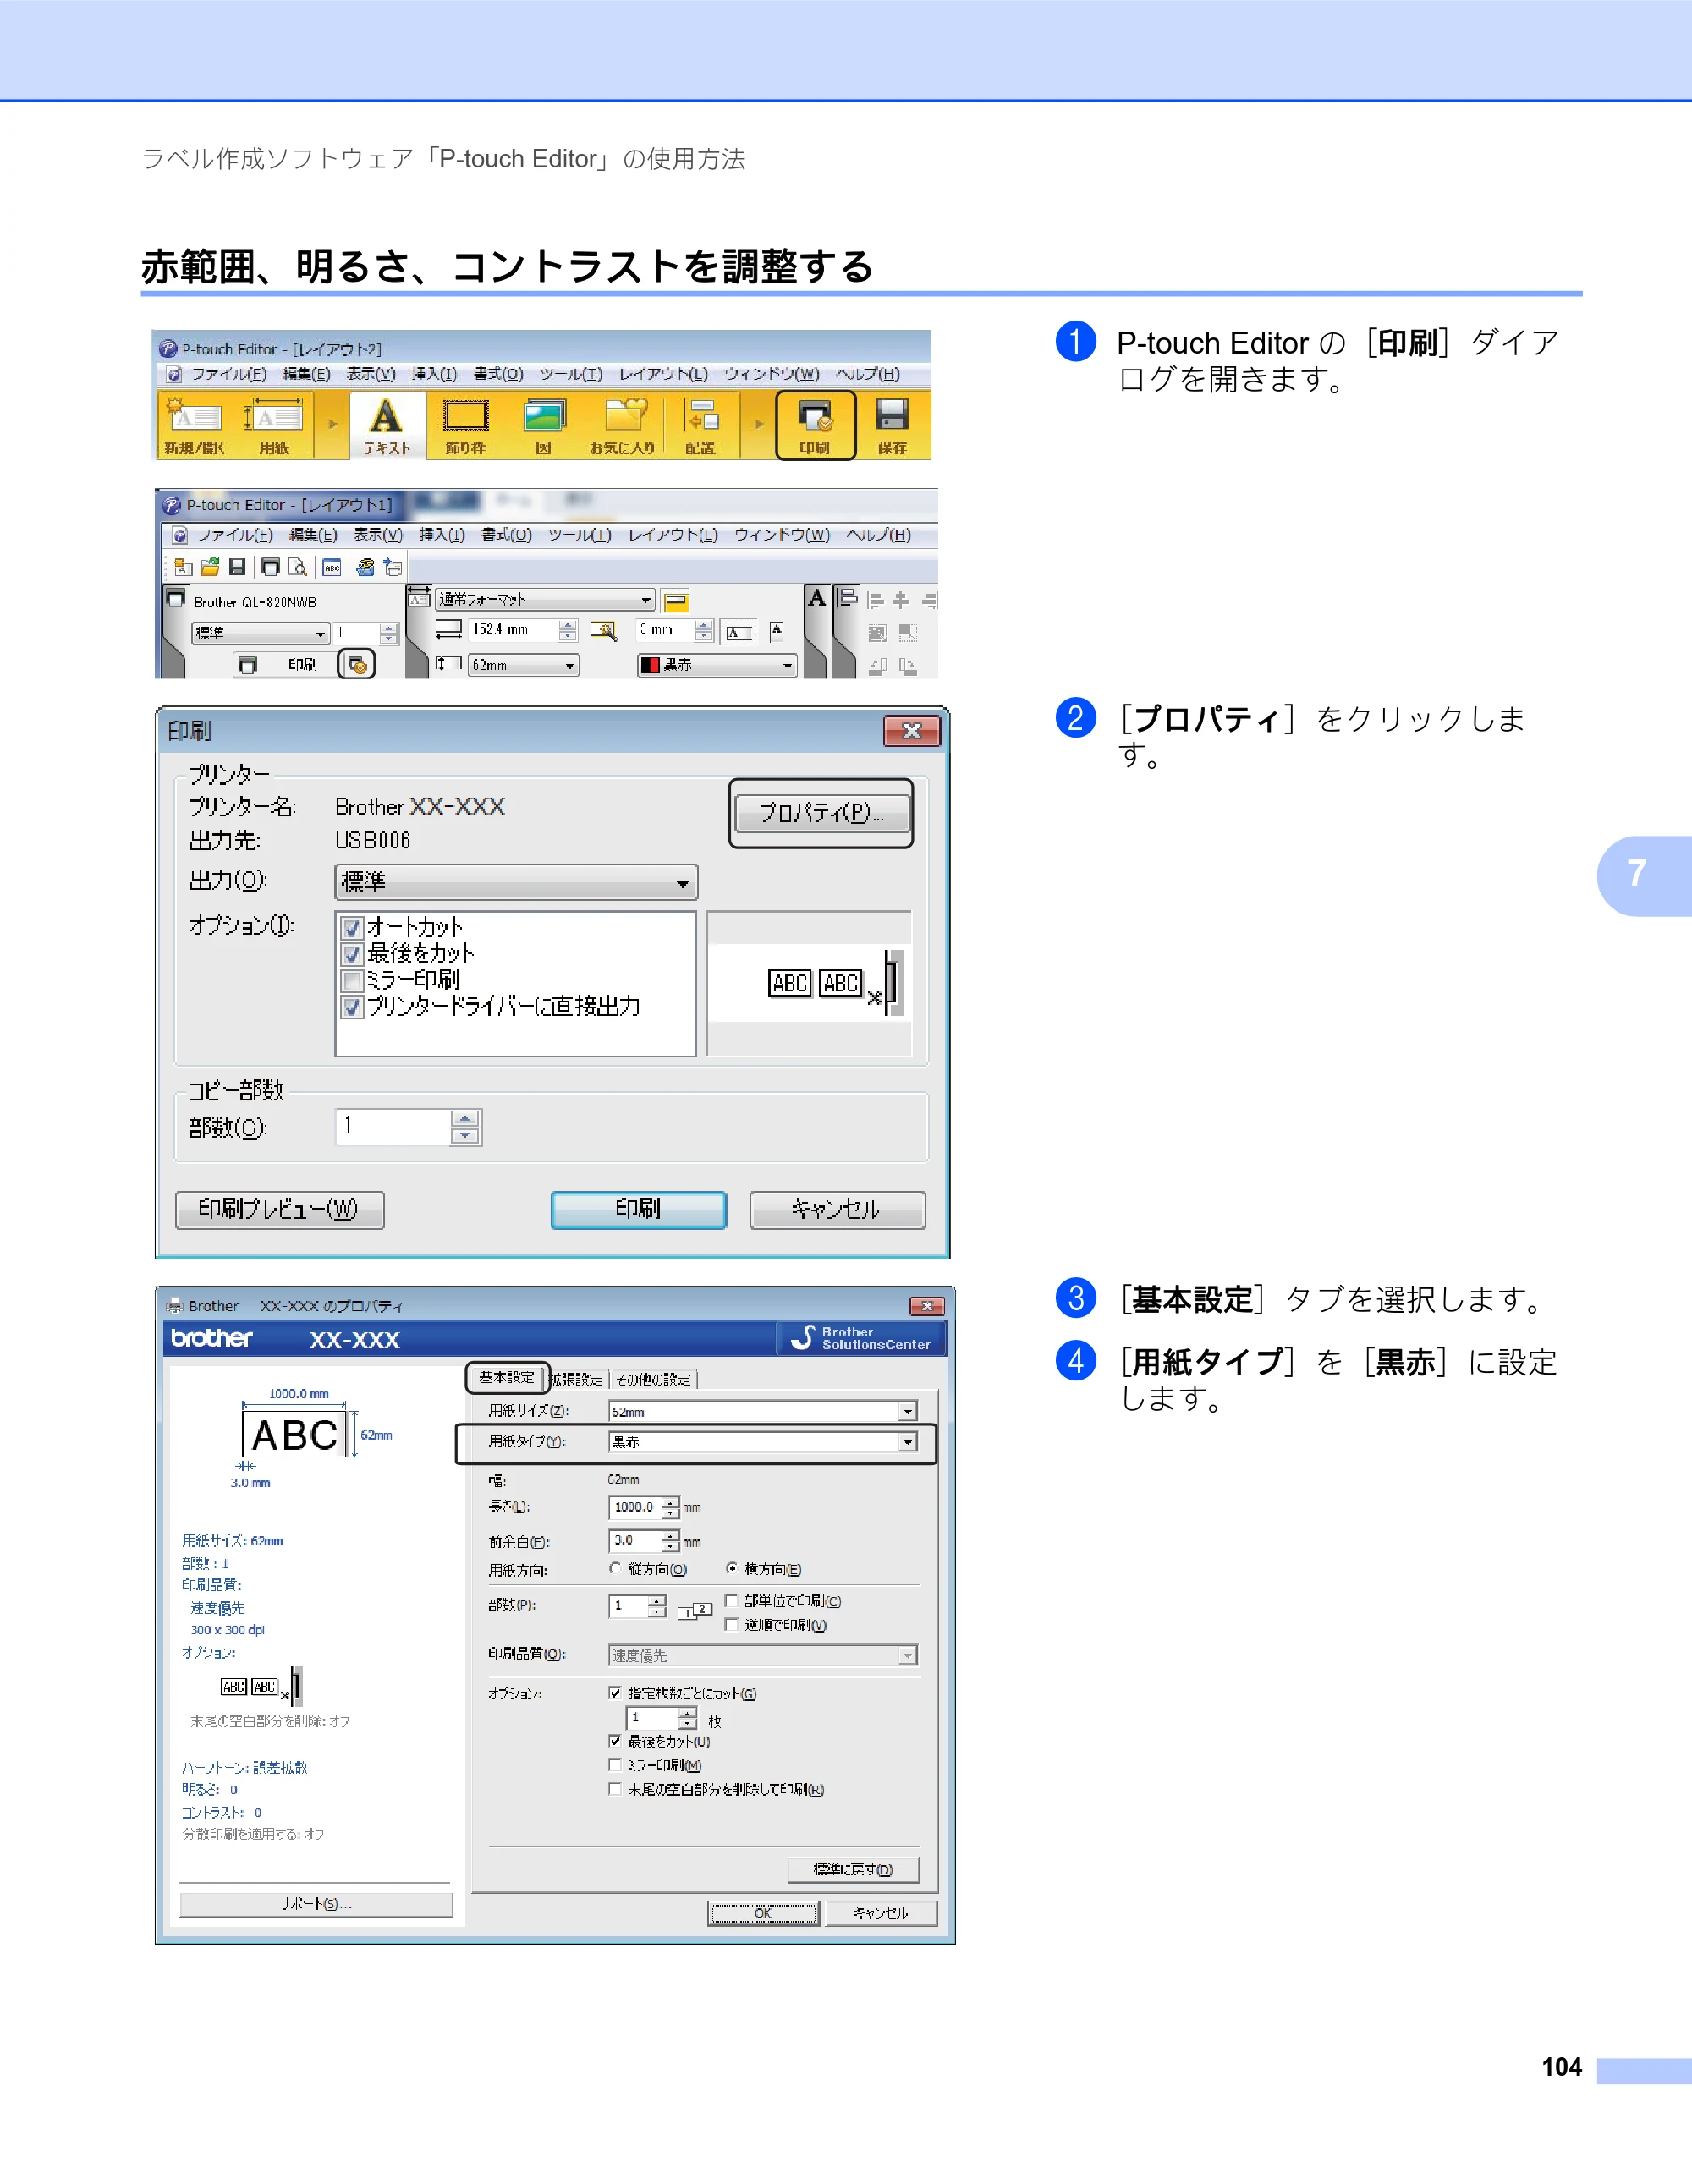Enable 逆順で印刷 checkbox
1692x2184 pixels.
pyautogui.click(x=731, y=1625)
